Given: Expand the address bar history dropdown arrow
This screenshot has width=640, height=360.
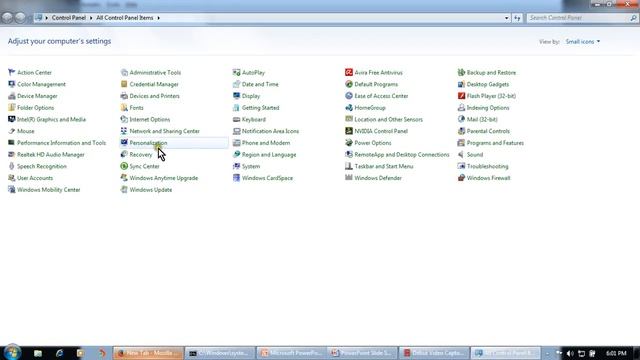Looking at the screenshot, I should coord(507,18).
